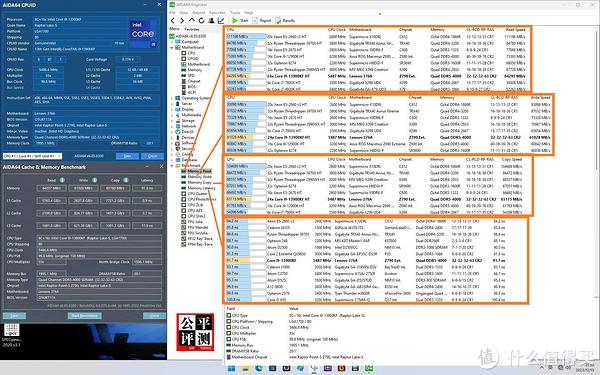Collapse the Motherboard tree node
The height and width of the screenshot is (375, 600).
[172, 47]
